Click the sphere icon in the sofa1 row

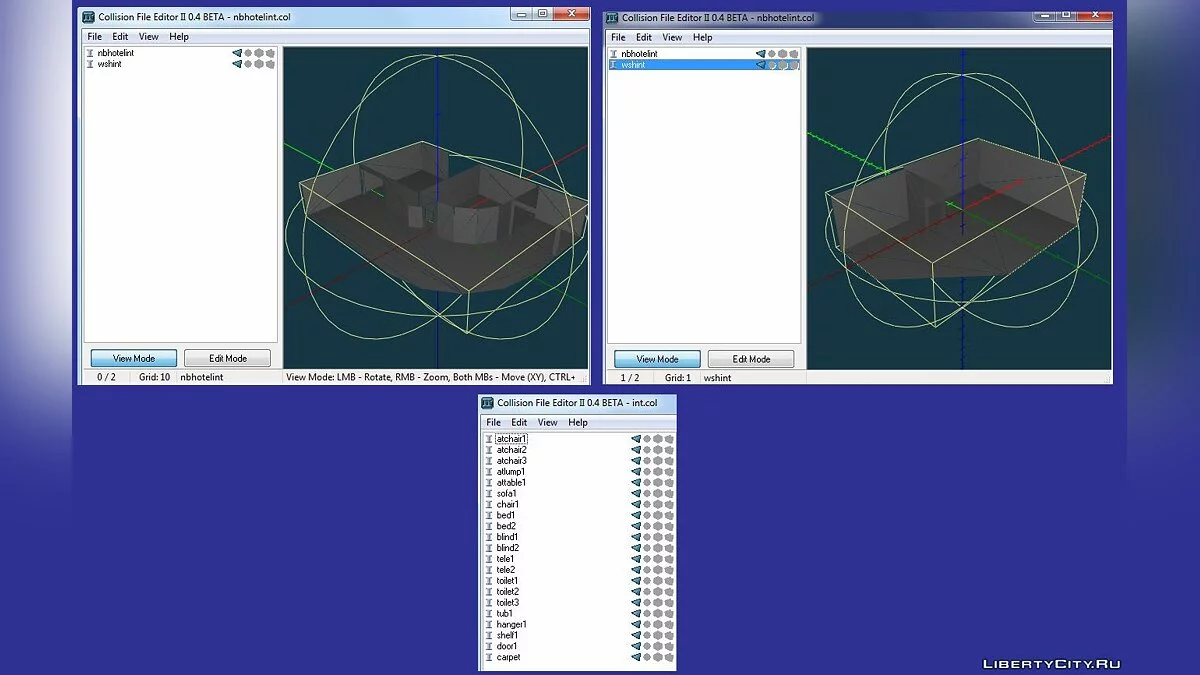[647, 494]
